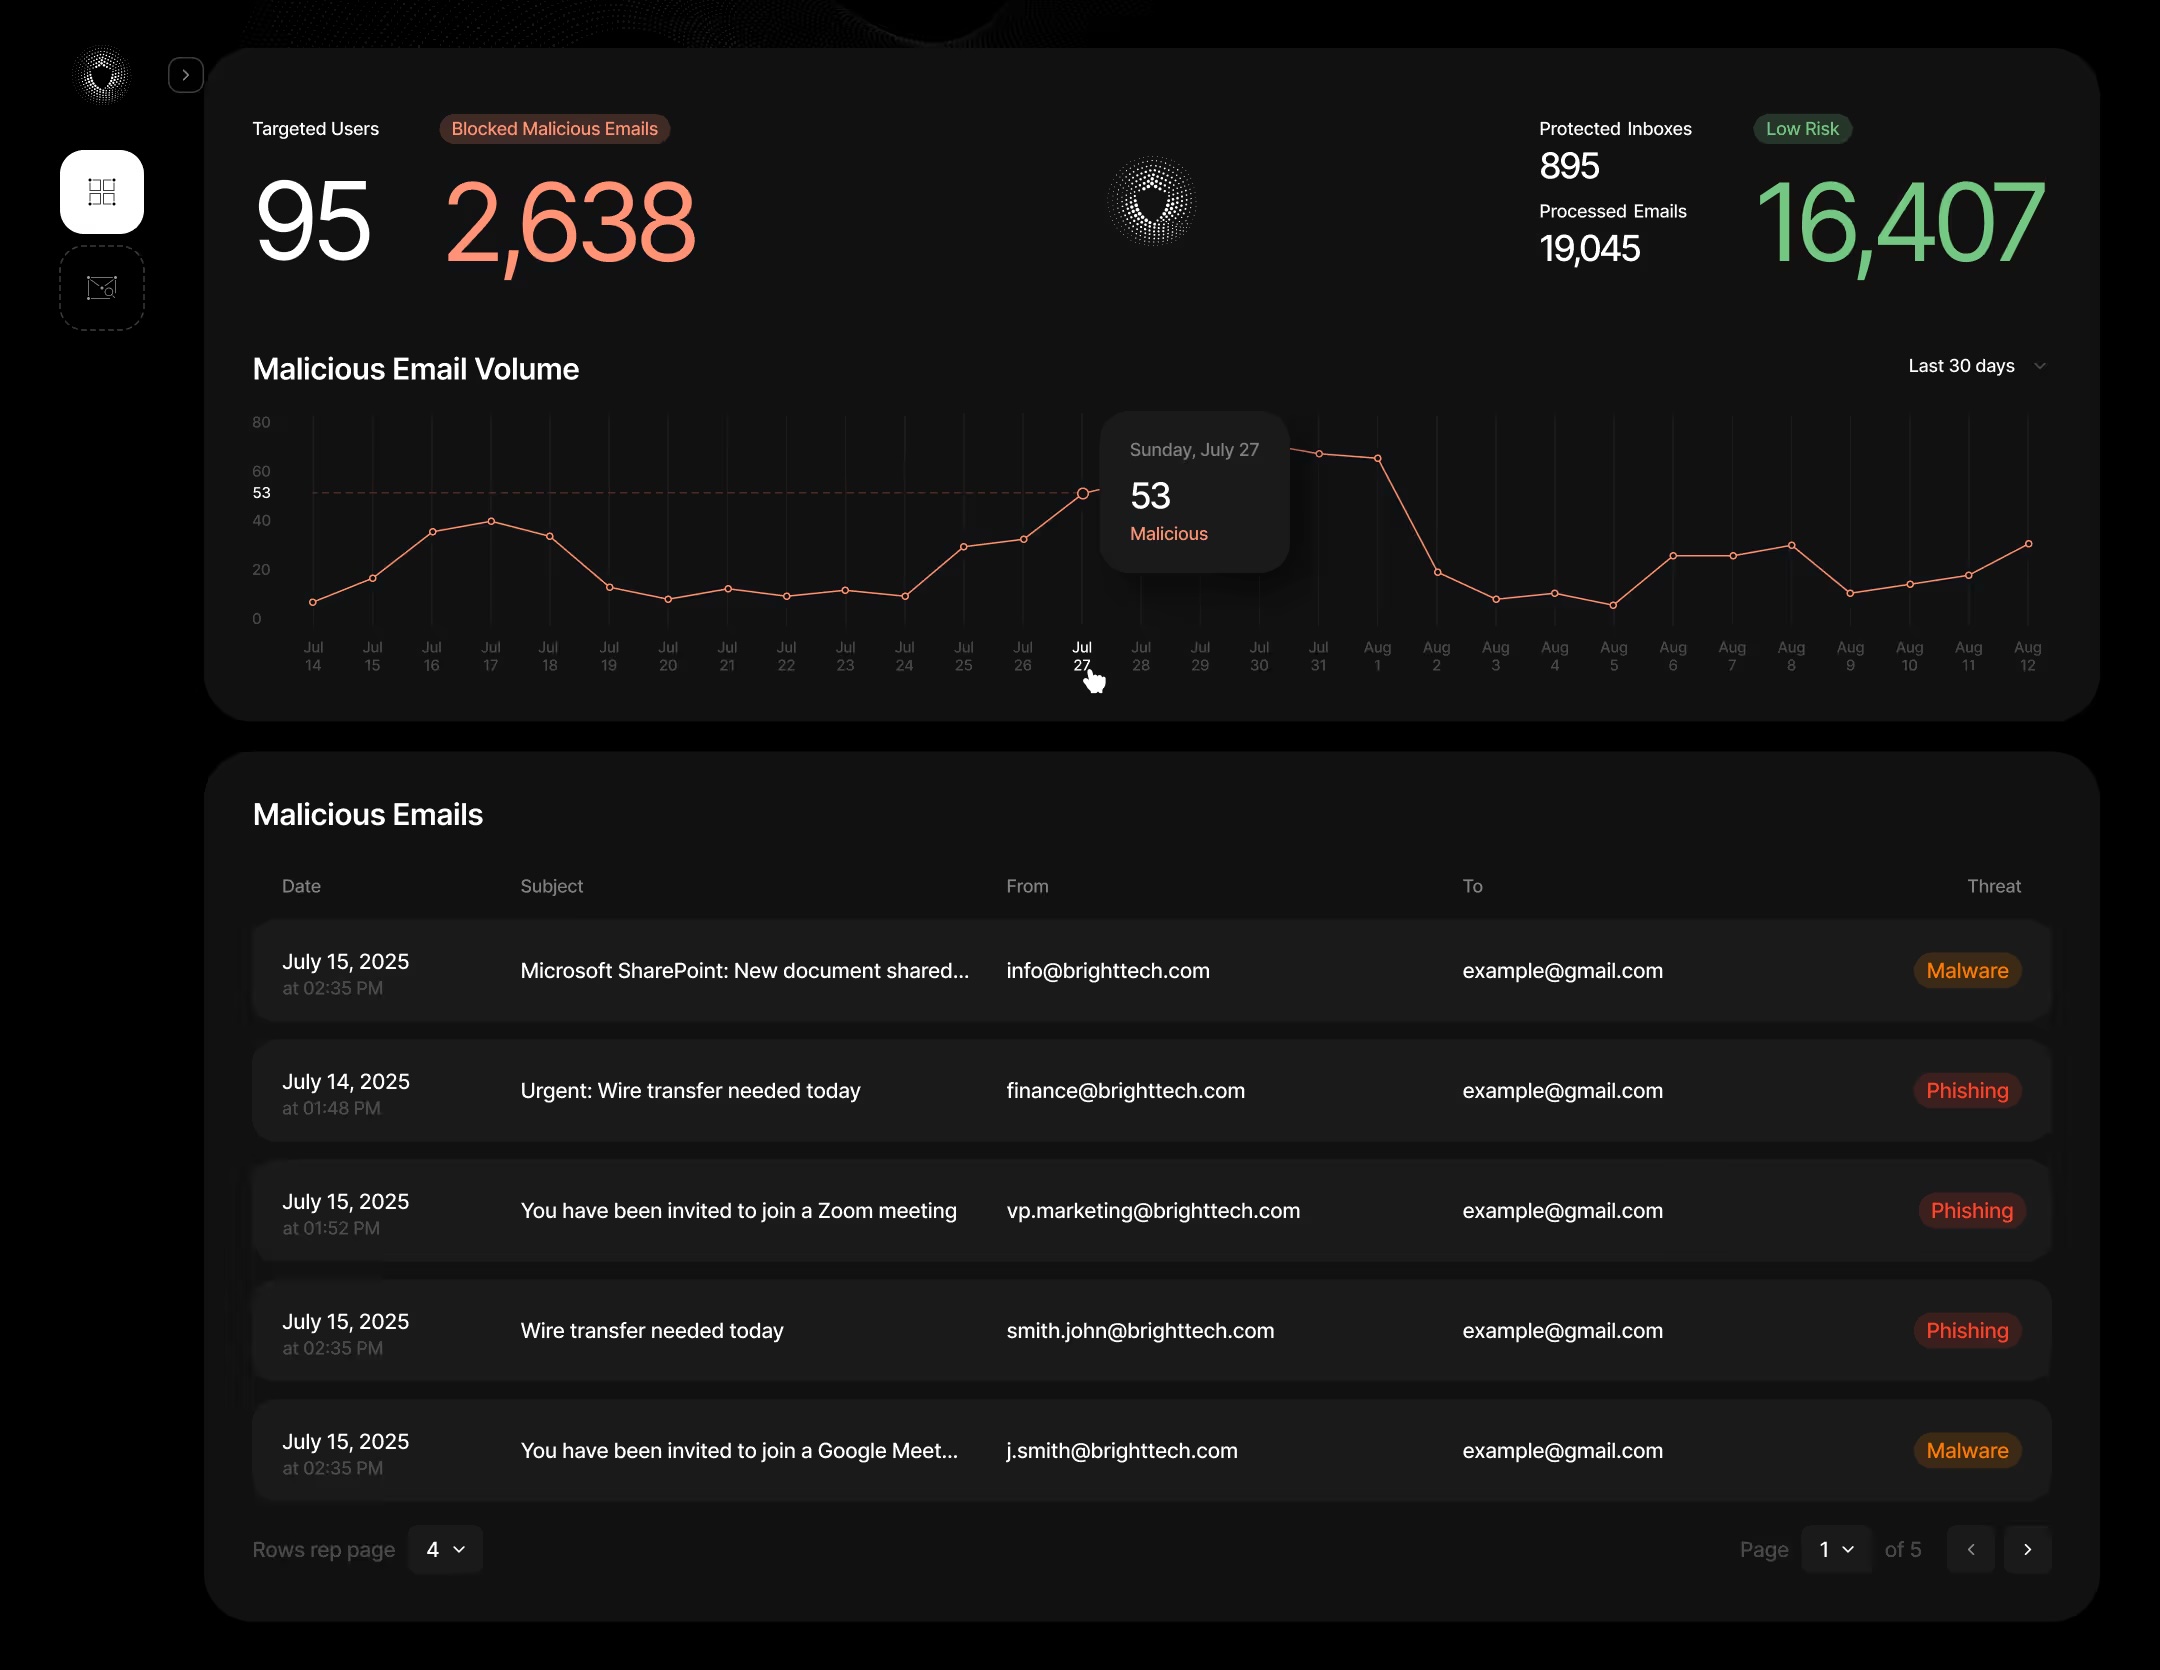Click the Phishing tag on Zoom meeting email
Screen dimensions: 2160x1670
tap(1971, 1211)
